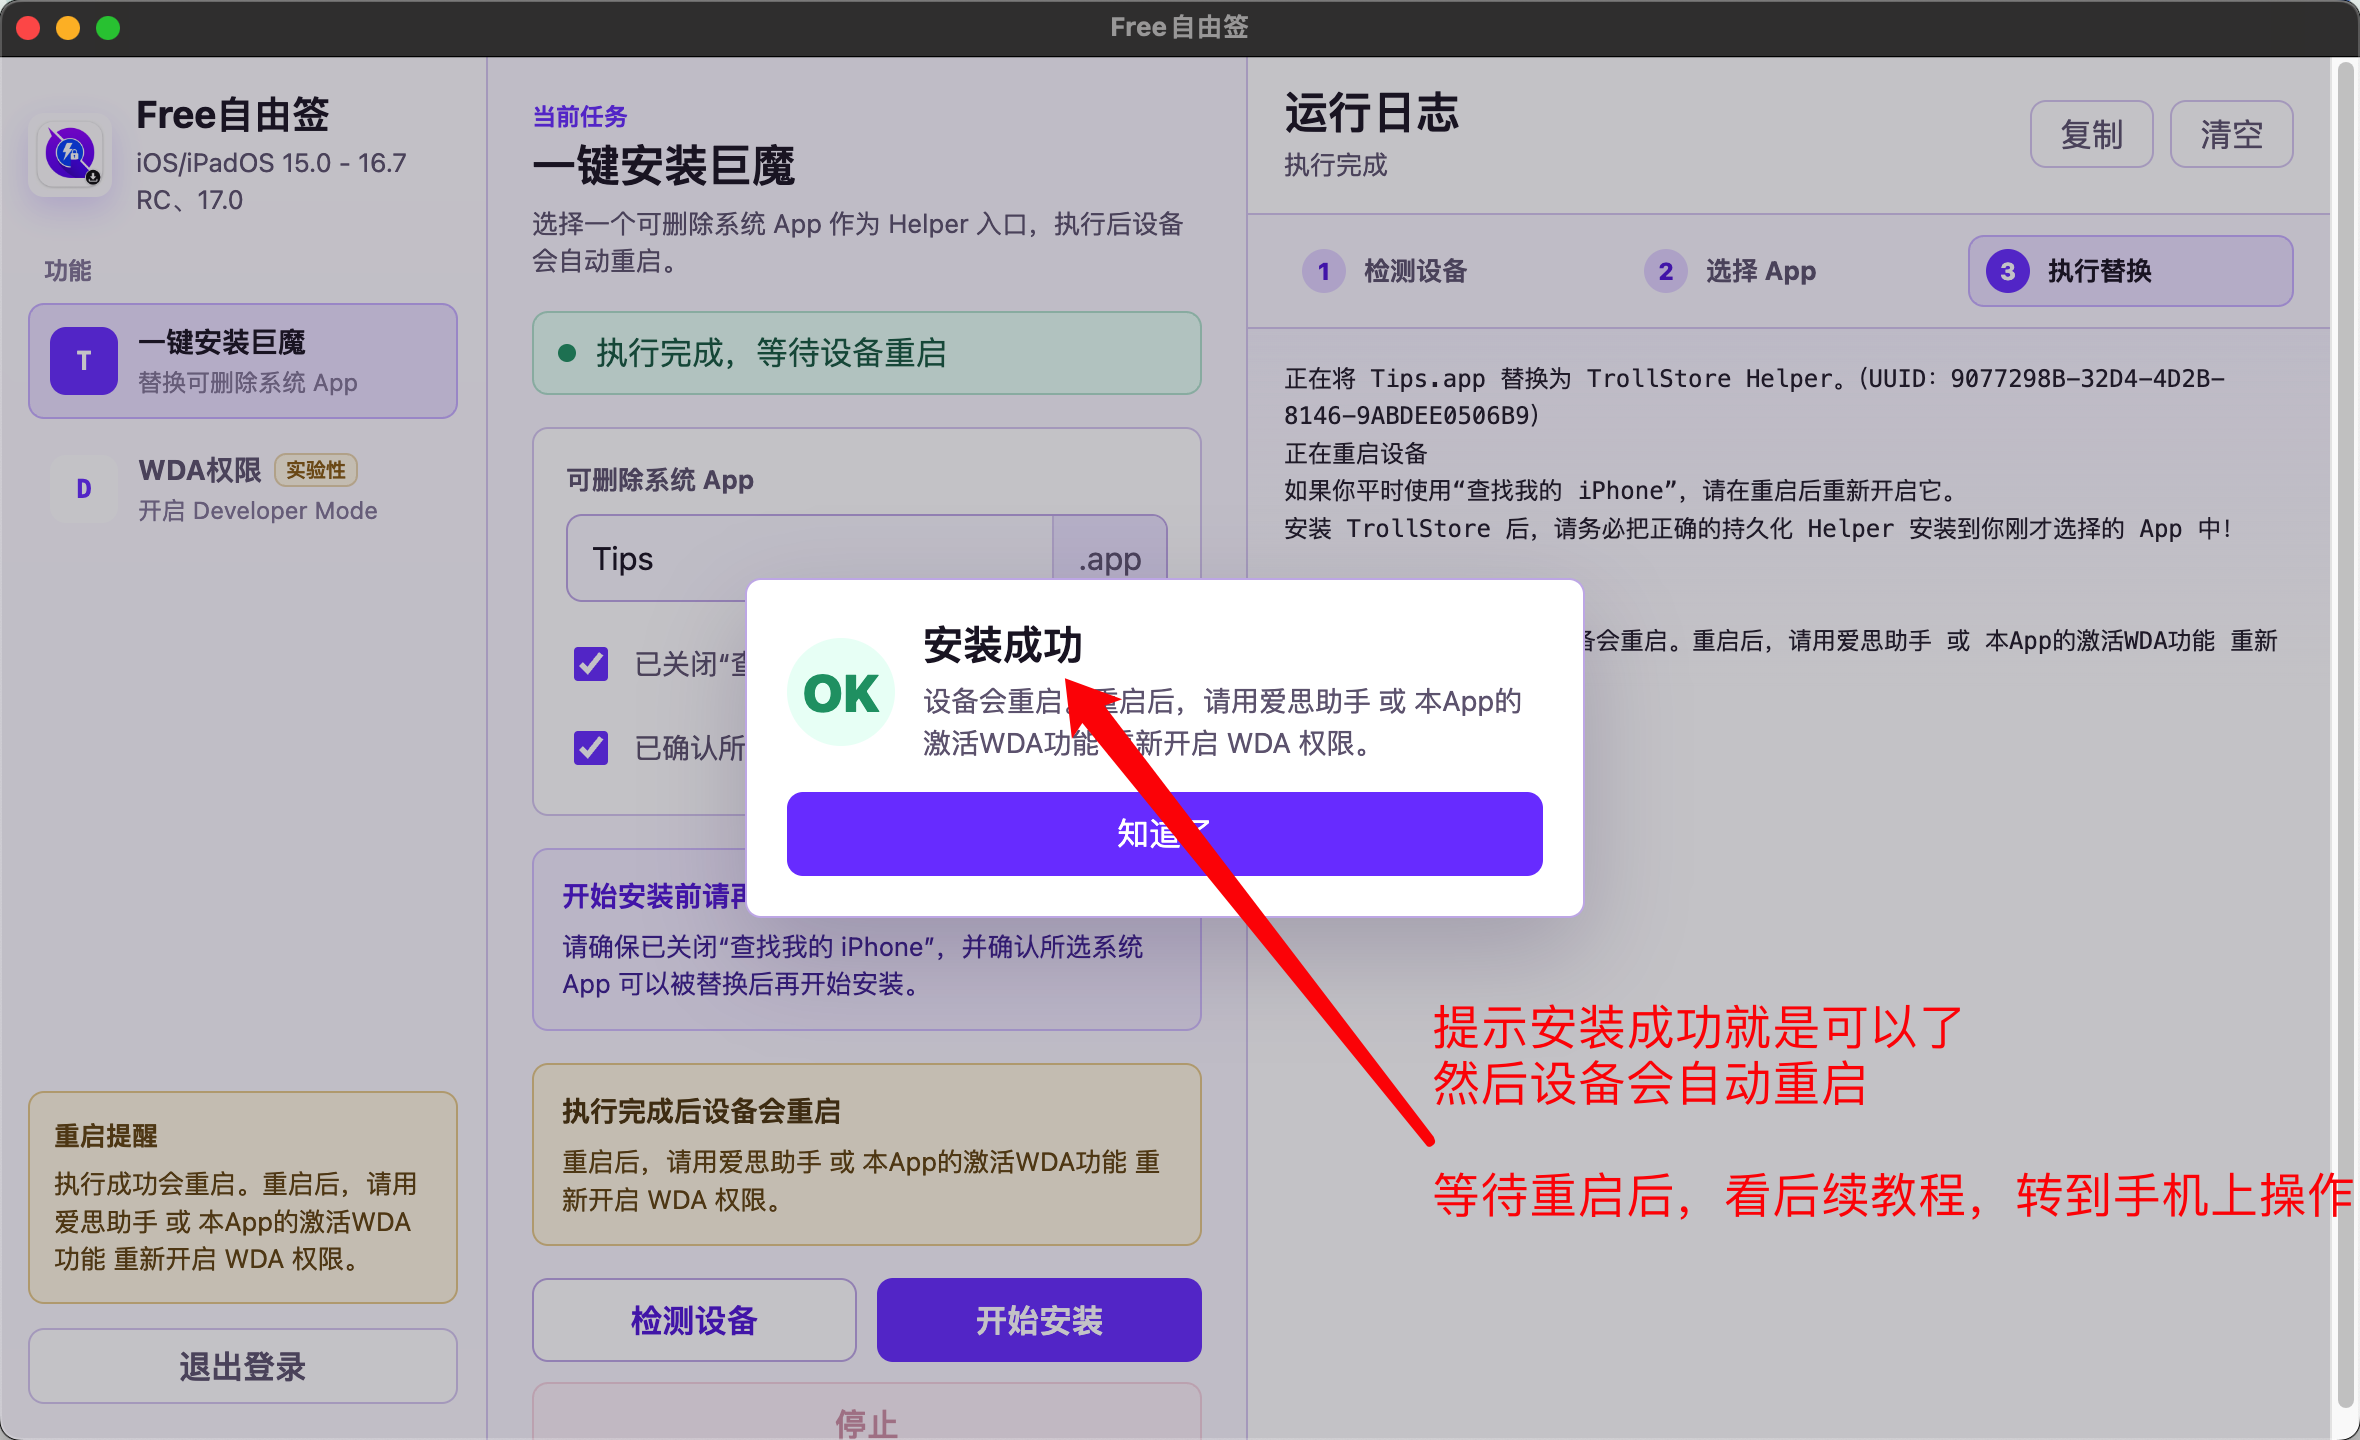Click the Free自由签 app logo icon
Viewport: 2360px width, 1440px height.
click(x=70, y=155)
